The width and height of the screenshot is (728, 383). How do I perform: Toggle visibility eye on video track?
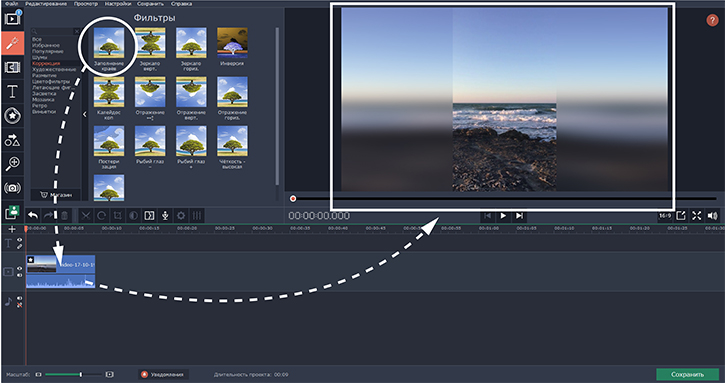click(x=20, y=268)
